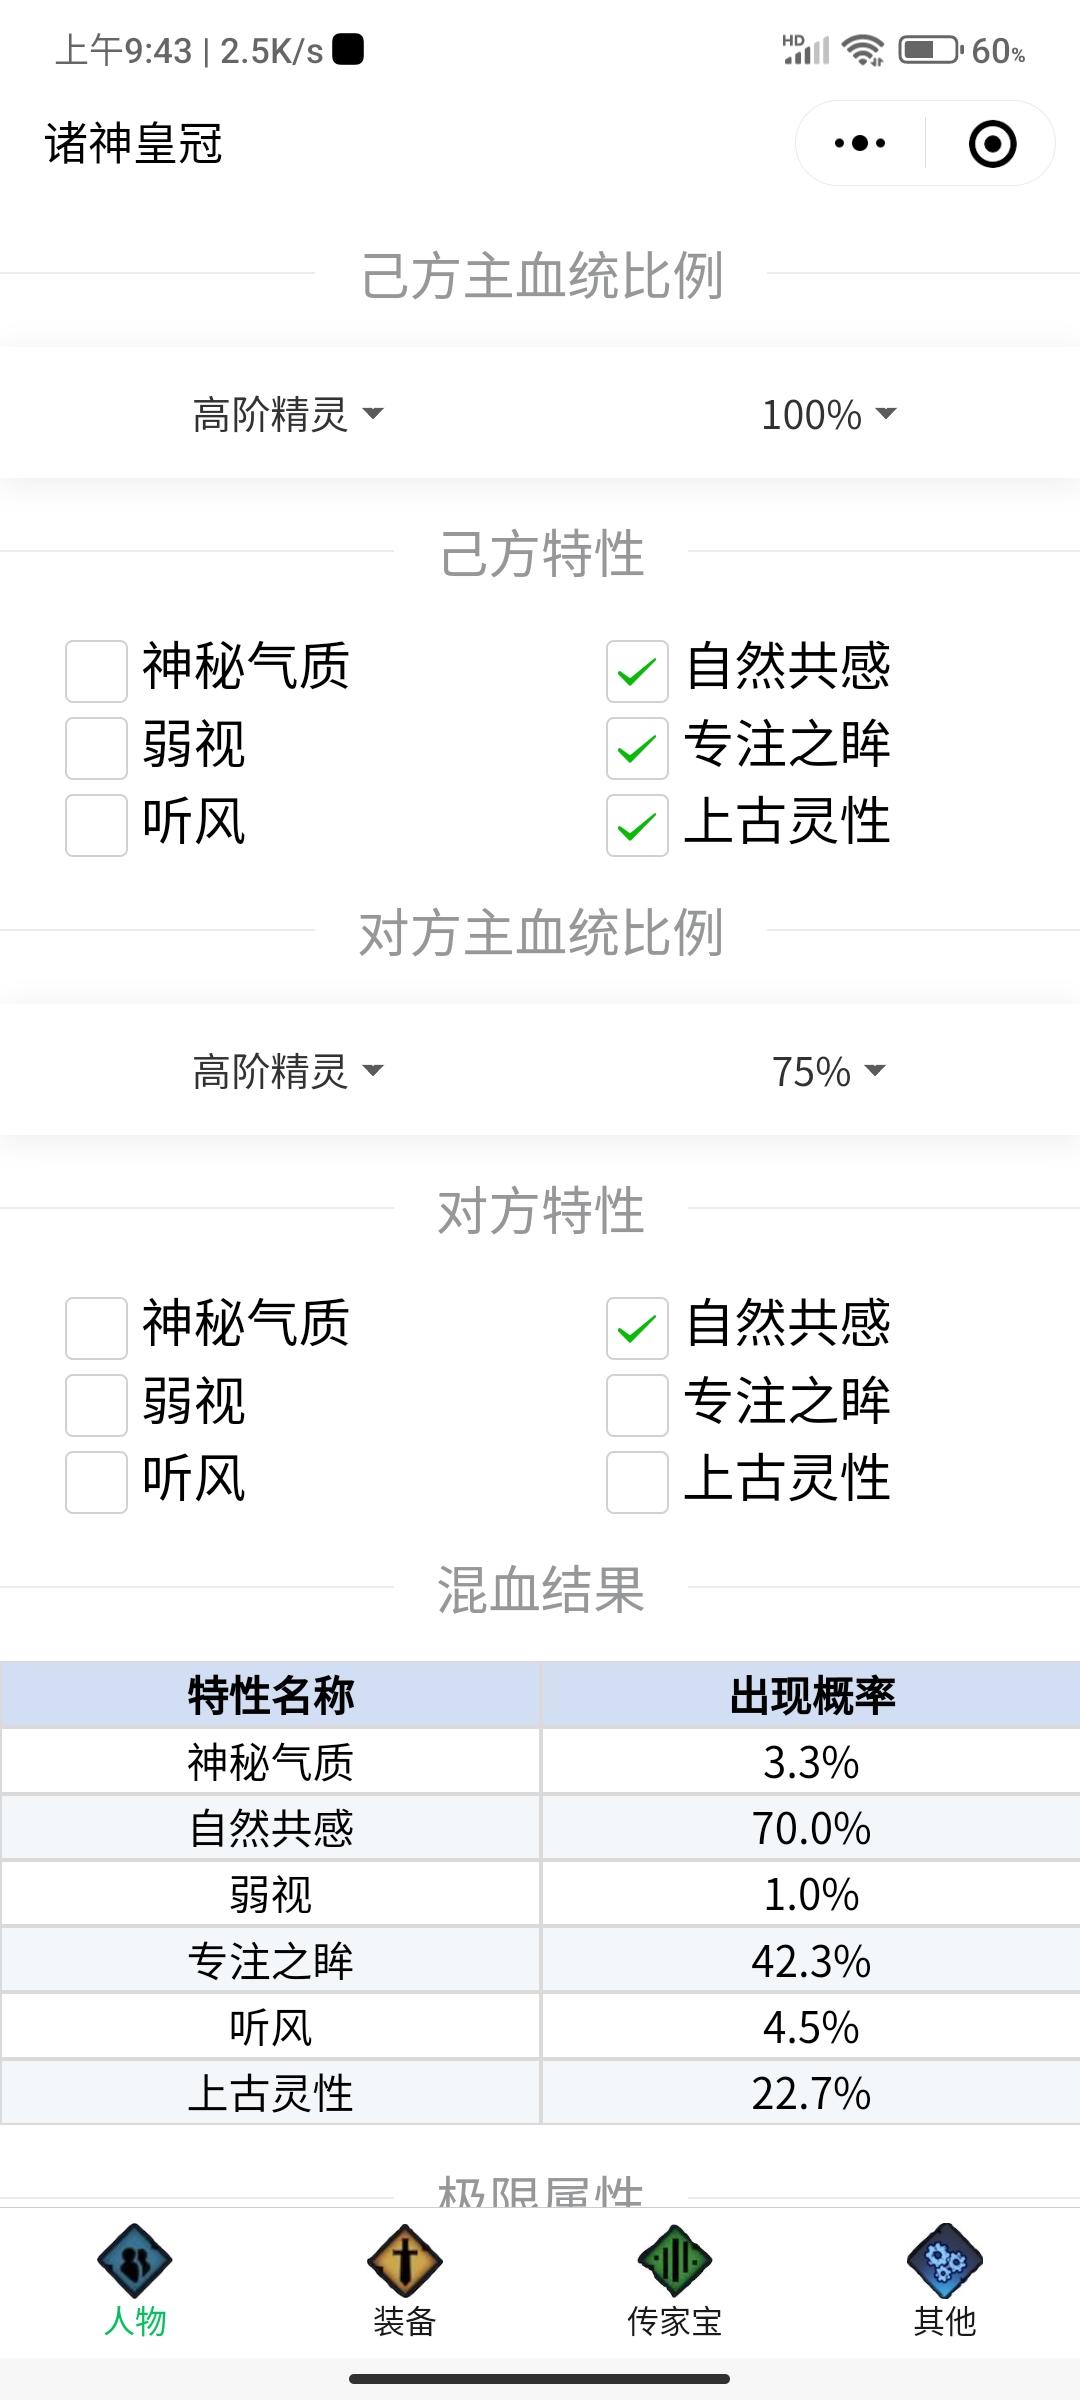Open mini program three-dot menu
Viewport: 1080px width, 2400px height.
tap(860, 143)
